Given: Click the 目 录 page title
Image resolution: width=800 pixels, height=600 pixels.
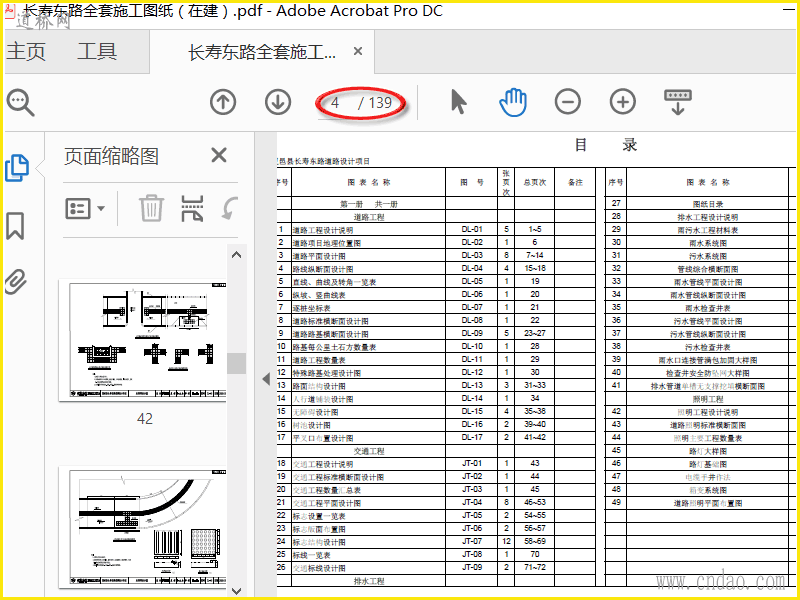Looking at the screenshot, I should tap(606, 145).
